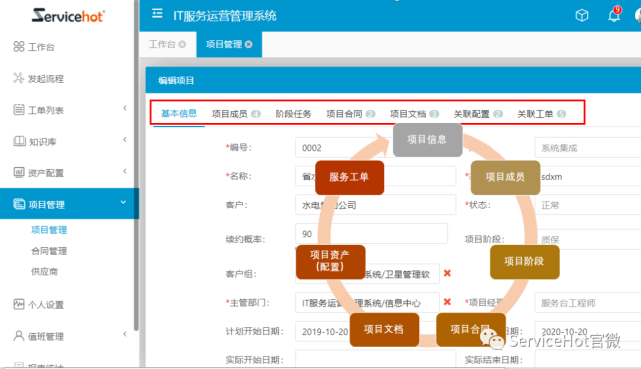The image size is (641, 369).
Task: Close the 项目管理 tab
Action: (249, 45)
